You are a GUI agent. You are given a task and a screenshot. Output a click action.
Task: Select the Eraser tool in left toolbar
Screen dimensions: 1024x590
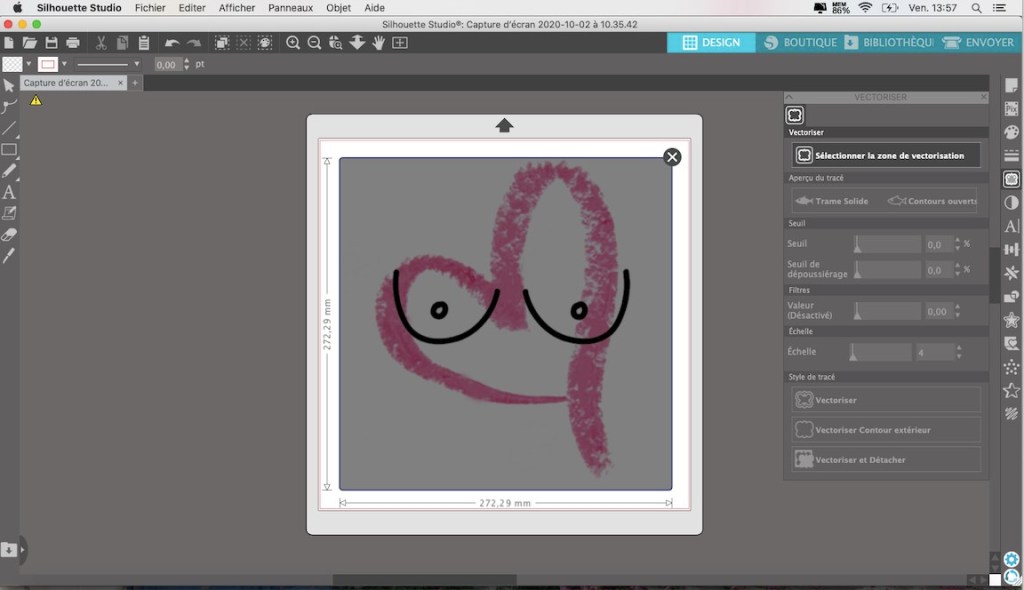(x=9, y=234)
